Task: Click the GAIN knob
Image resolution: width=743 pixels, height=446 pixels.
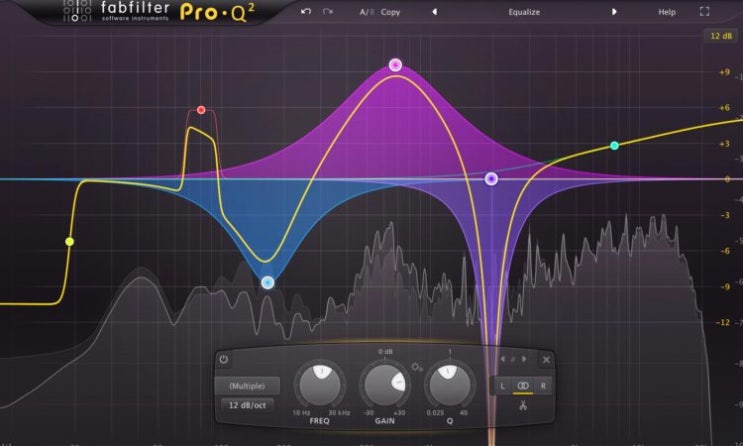Action: (x=385, y=385)
